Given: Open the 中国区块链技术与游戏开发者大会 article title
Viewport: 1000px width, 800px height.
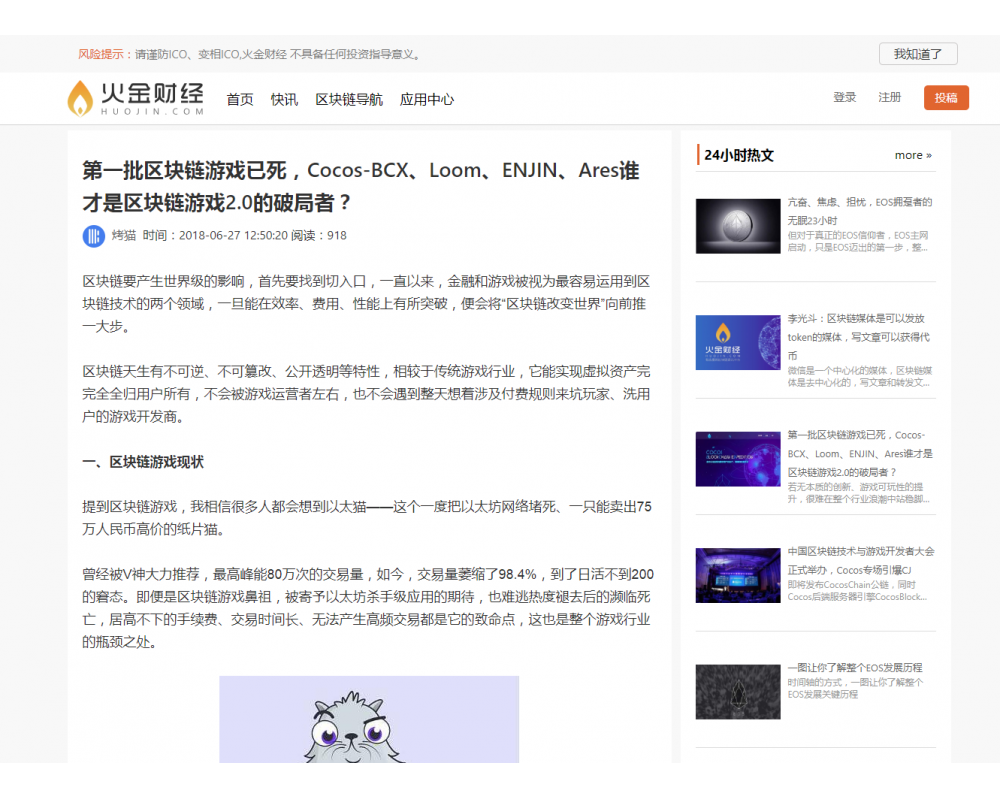Looking at the screenshot, I should point(861,561).
